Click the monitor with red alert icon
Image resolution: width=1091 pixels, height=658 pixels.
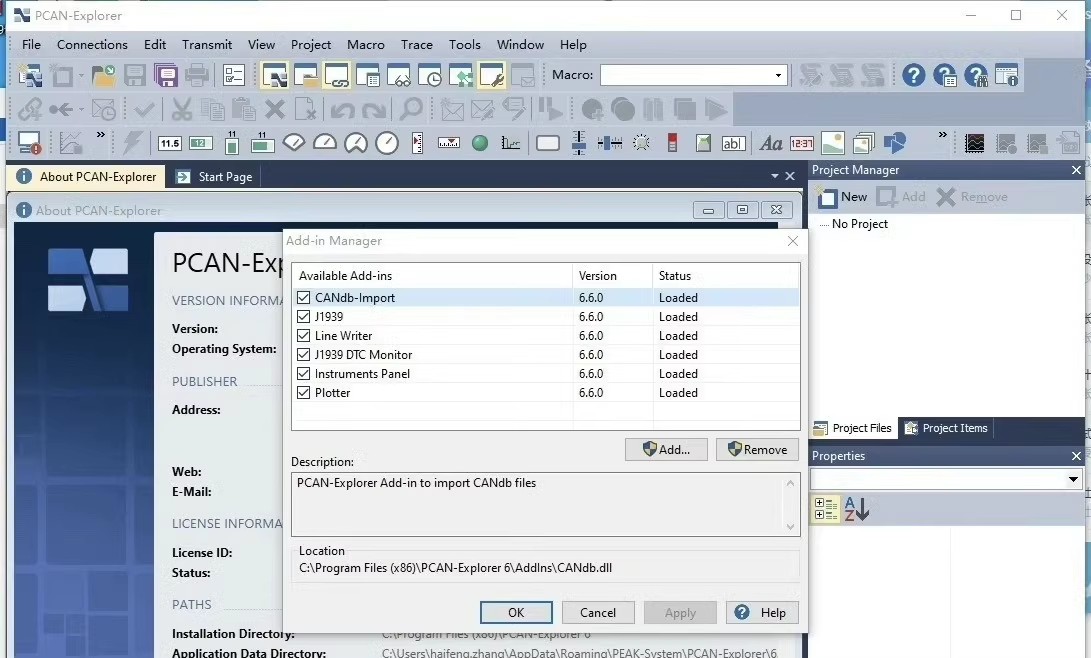(29, 143)
